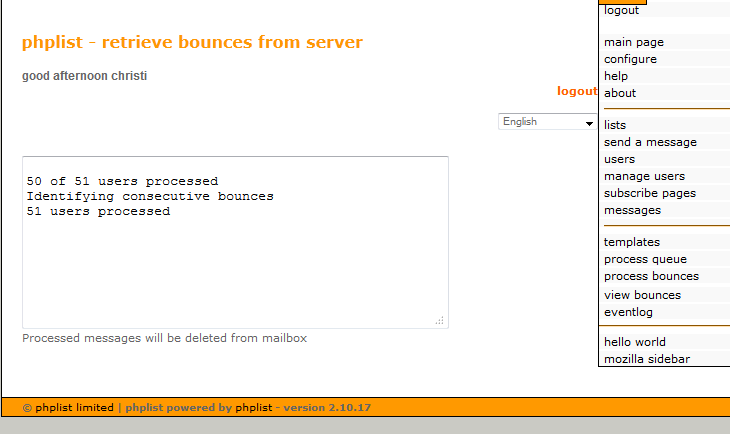
Task: Go to subscribe pages
Action: (x=649, y=193)
